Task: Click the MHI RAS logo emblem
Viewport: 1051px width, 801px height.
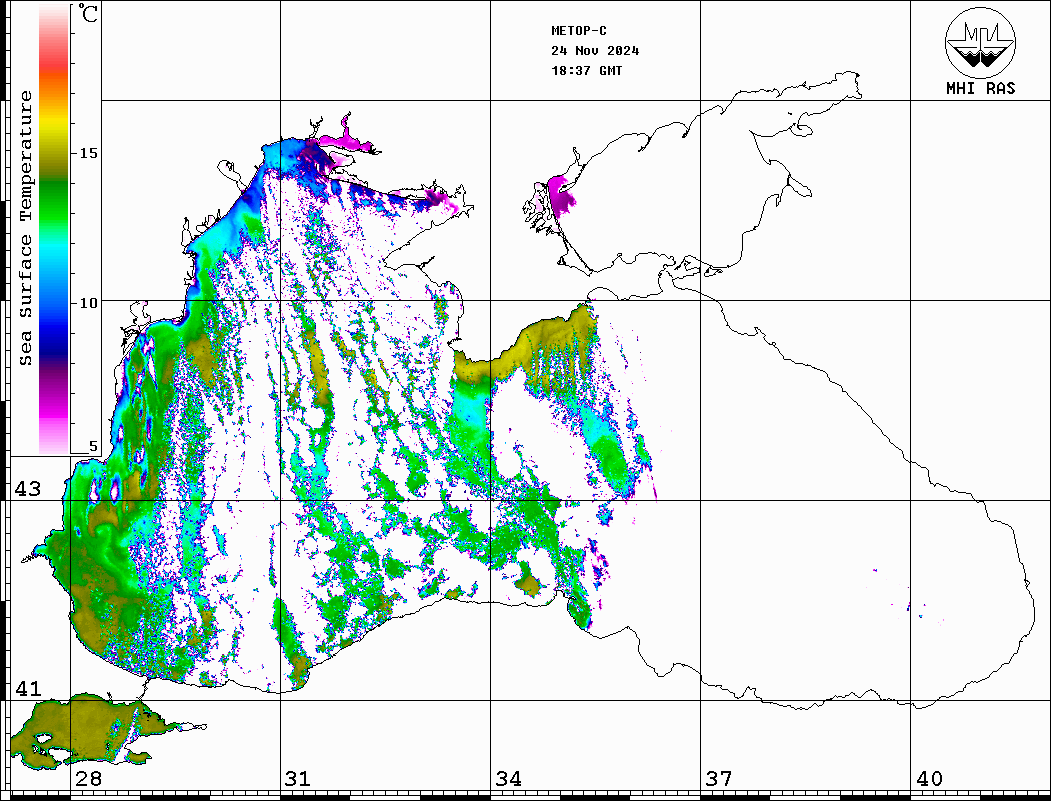Action: pos(981,42)
